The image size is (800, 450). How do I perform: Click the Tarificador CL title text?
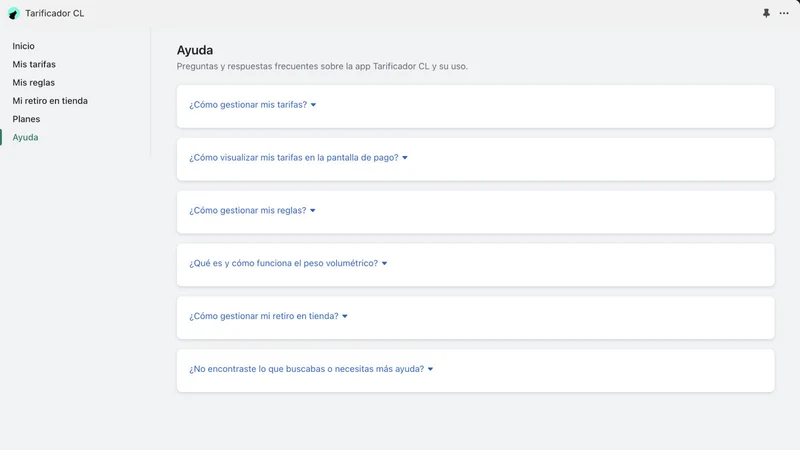click(x=55, y=13)
